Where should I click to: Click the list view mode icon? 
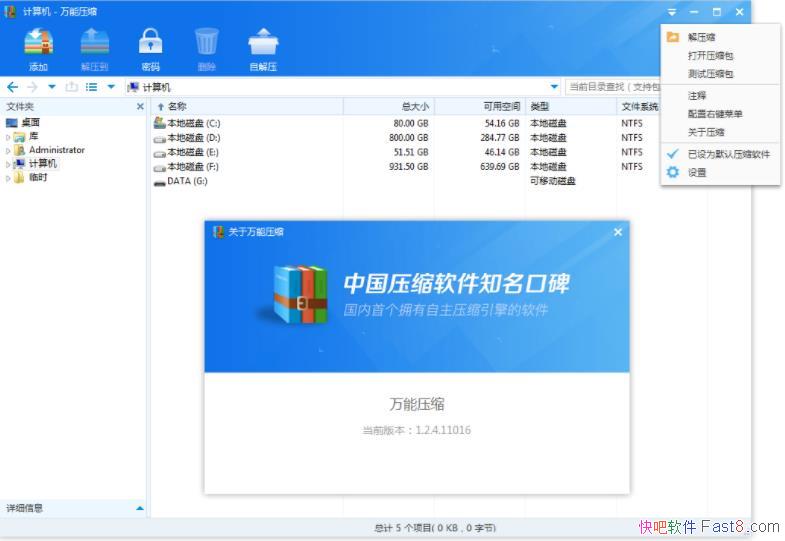click(x=91, y=87)
